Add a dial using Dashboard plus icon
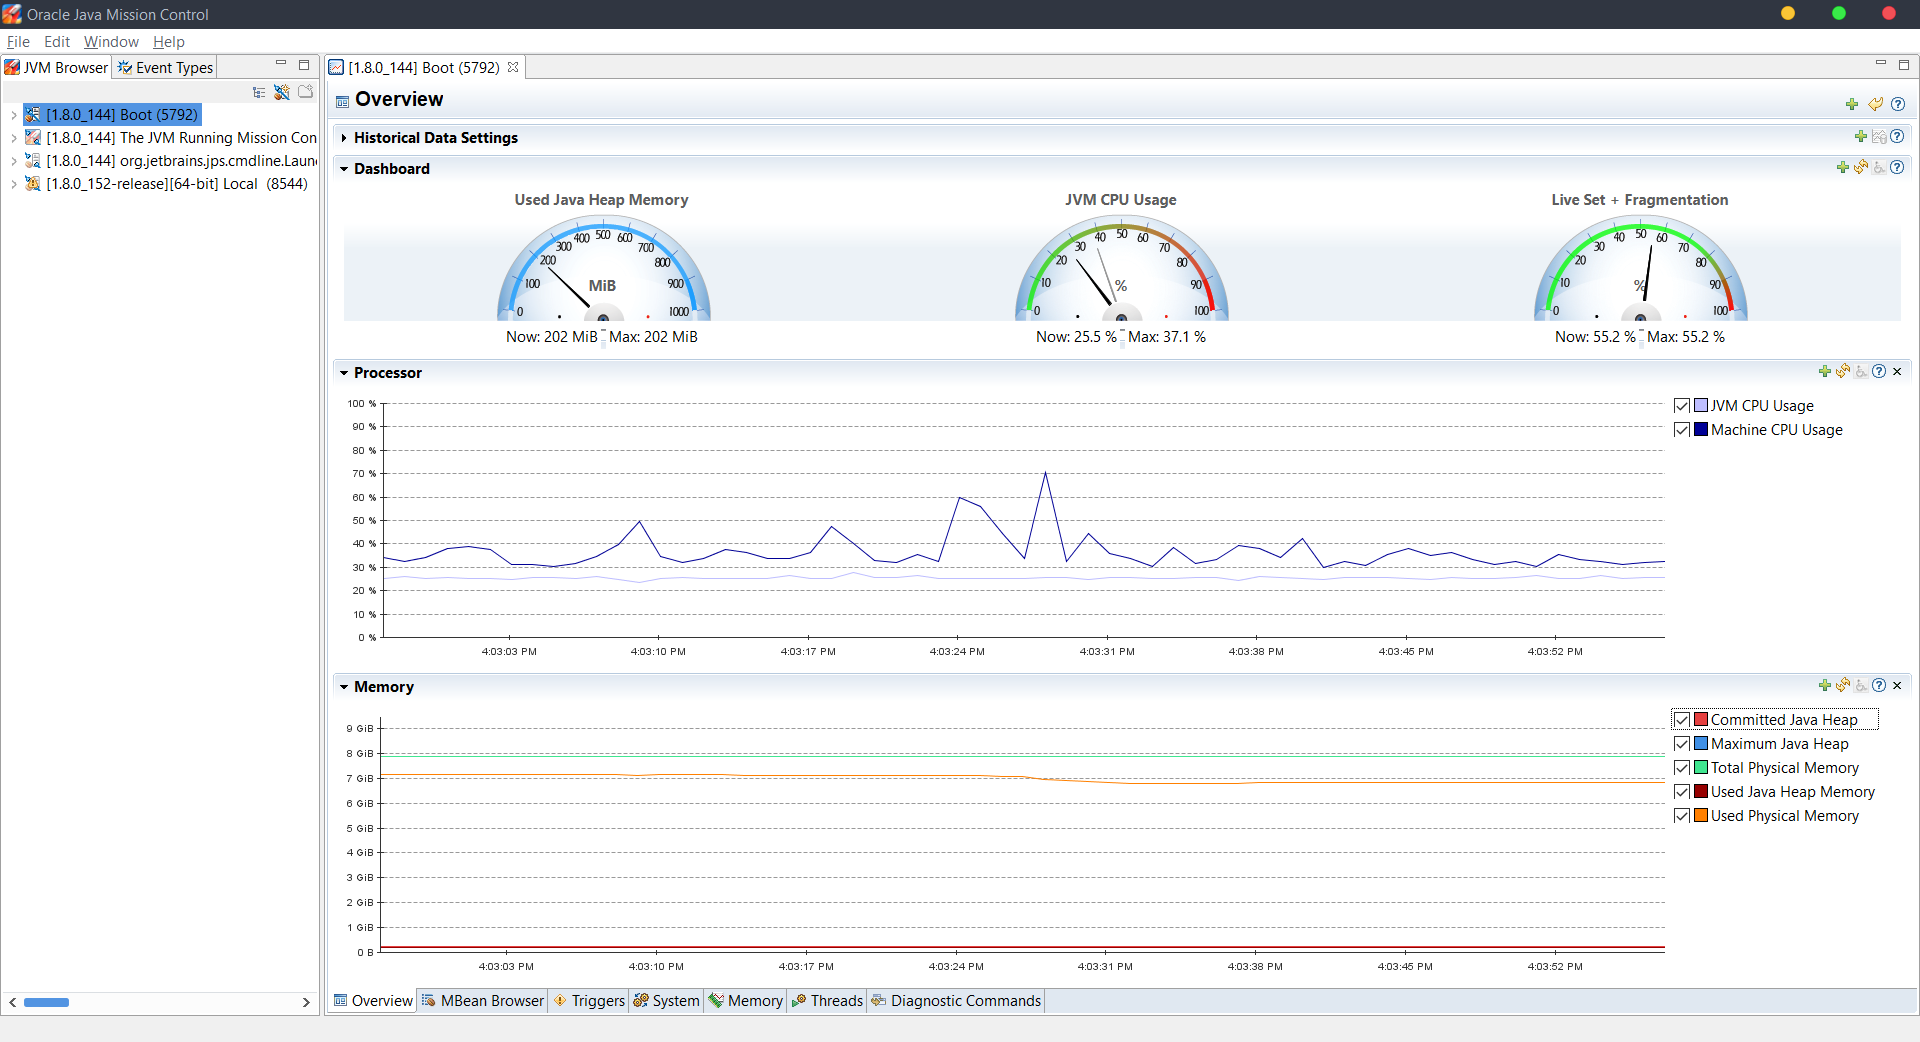This screenshot has height=1042, width=1920. coord(1843,168)
